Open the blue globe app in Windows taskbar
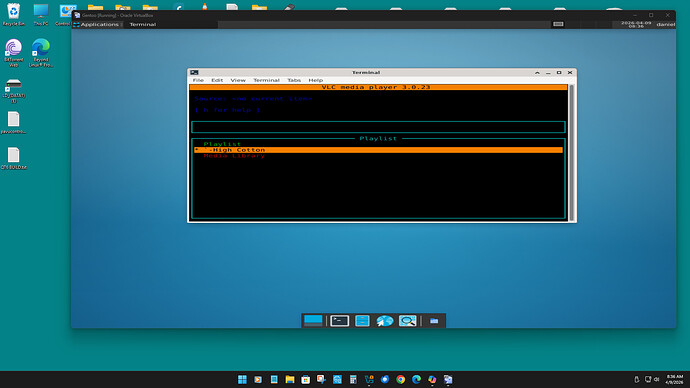690x388 pixels. pos(337,379)
